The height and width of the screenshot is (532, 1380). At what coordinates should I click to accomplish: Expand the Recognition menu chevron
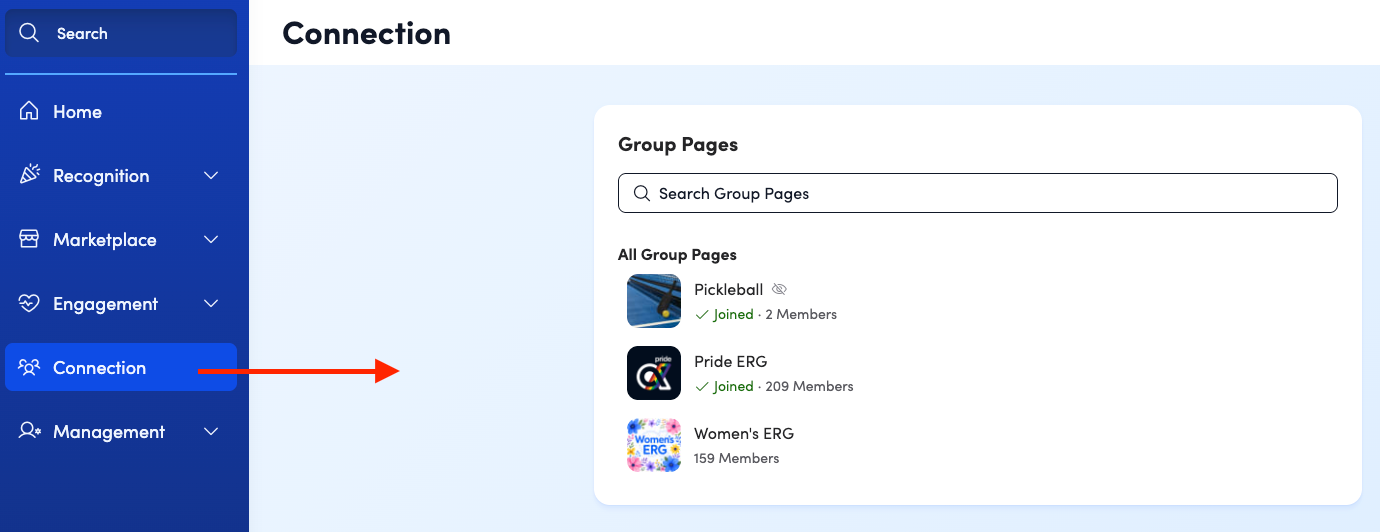coord(211,175)
